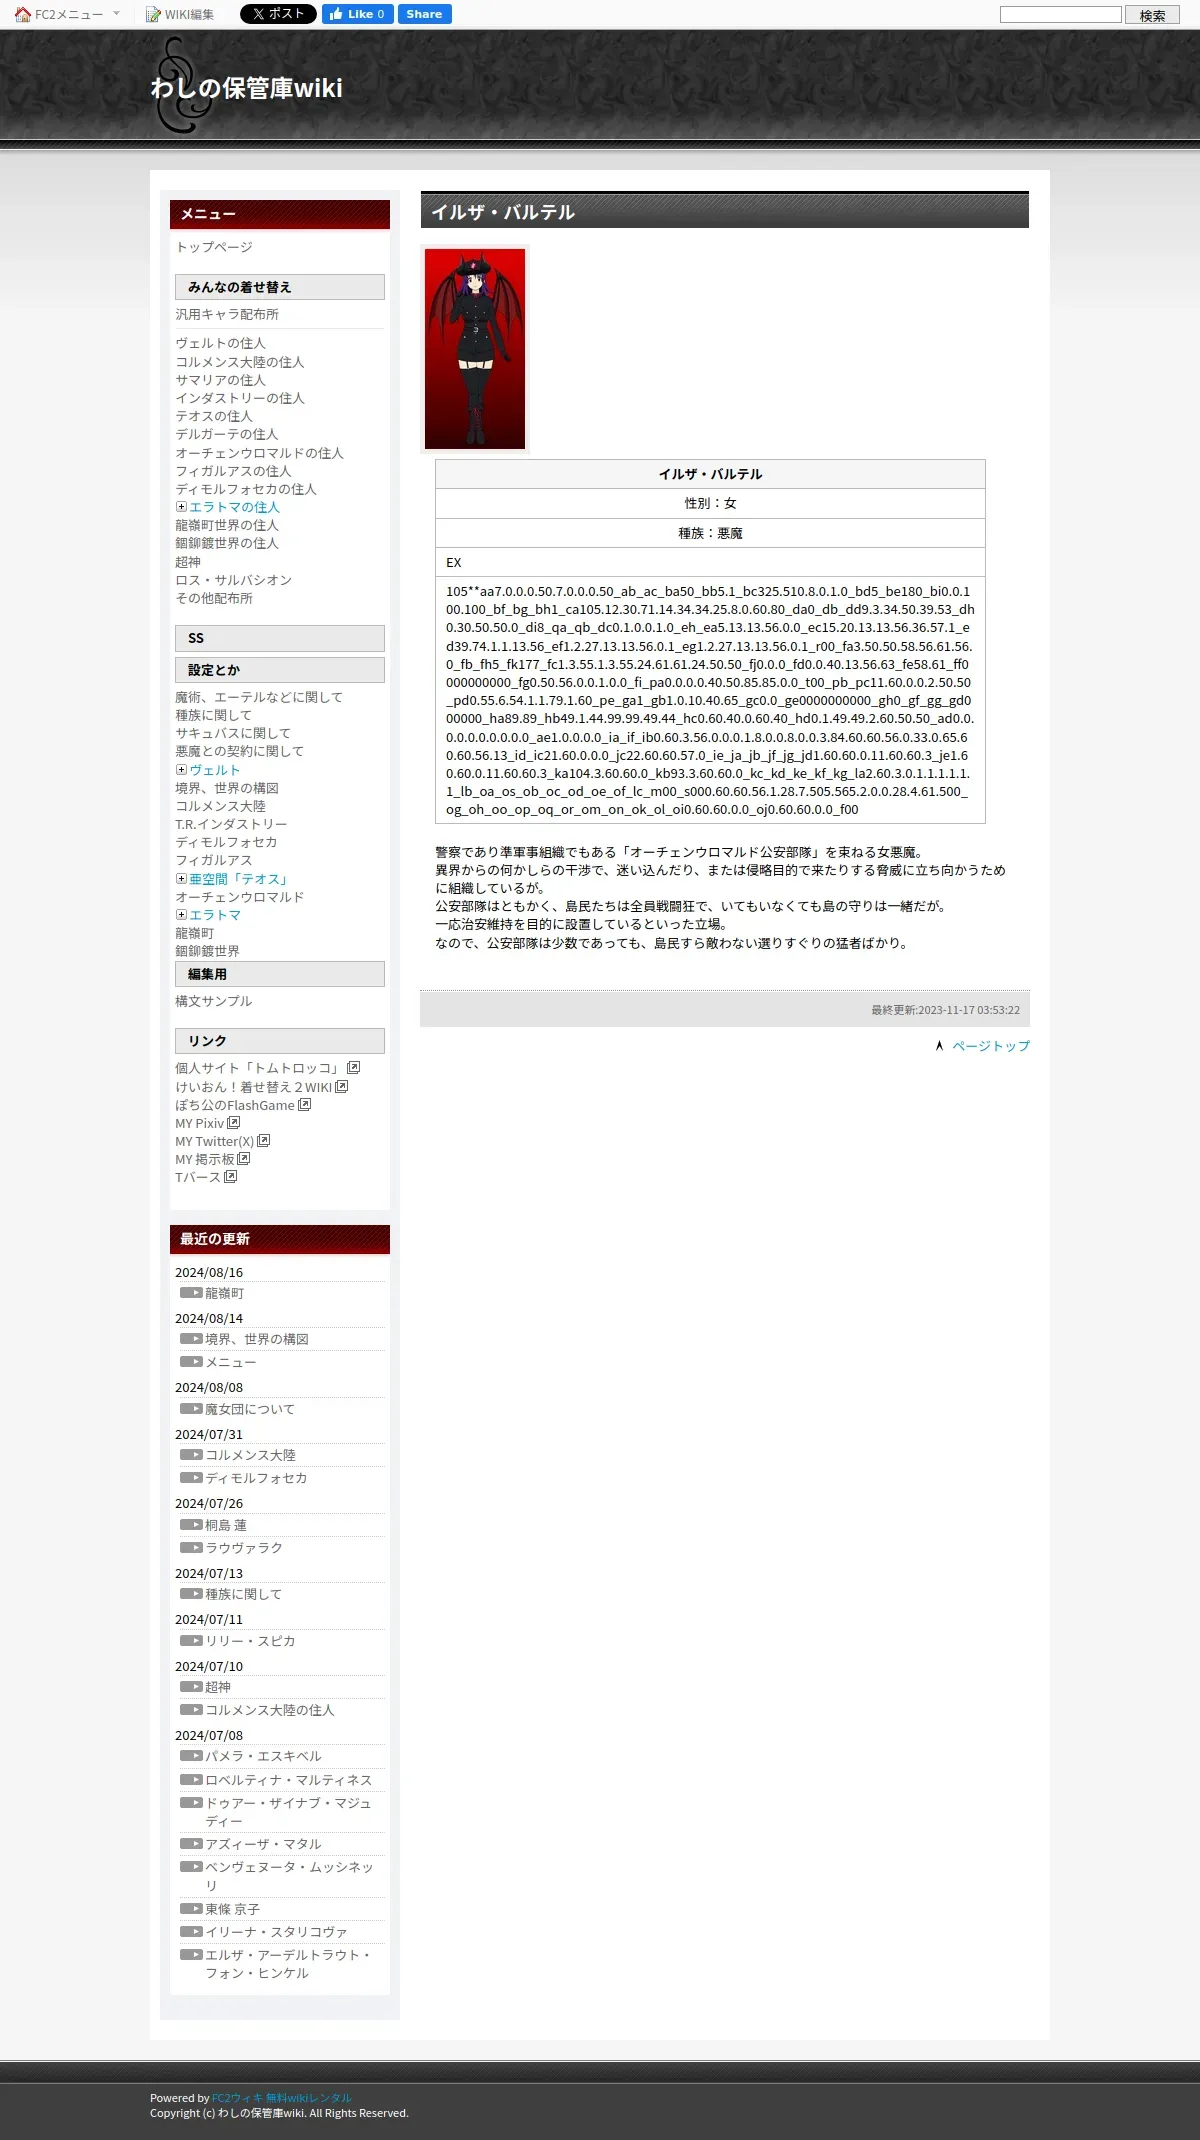
Task: Click the arrow icon beside イリーナ・スタリコヴァ
Action: 191,1932
